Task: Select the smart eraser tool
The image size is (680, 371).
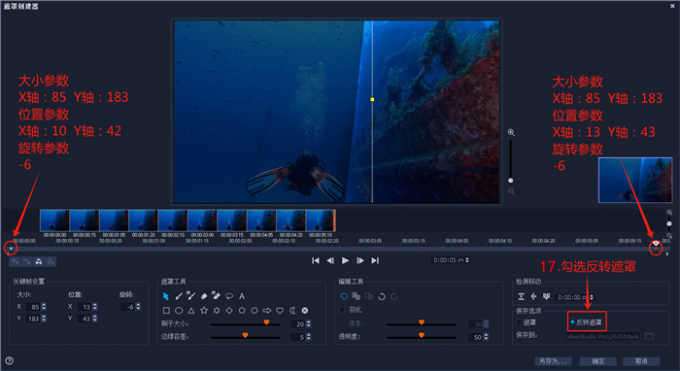Action: tap(216, 296)
